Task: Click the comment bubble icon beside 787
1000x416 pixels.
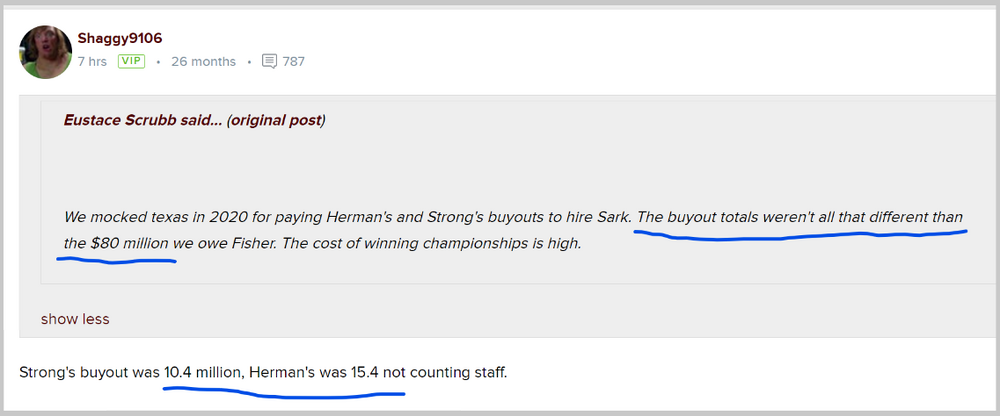Action: point(269,61)
